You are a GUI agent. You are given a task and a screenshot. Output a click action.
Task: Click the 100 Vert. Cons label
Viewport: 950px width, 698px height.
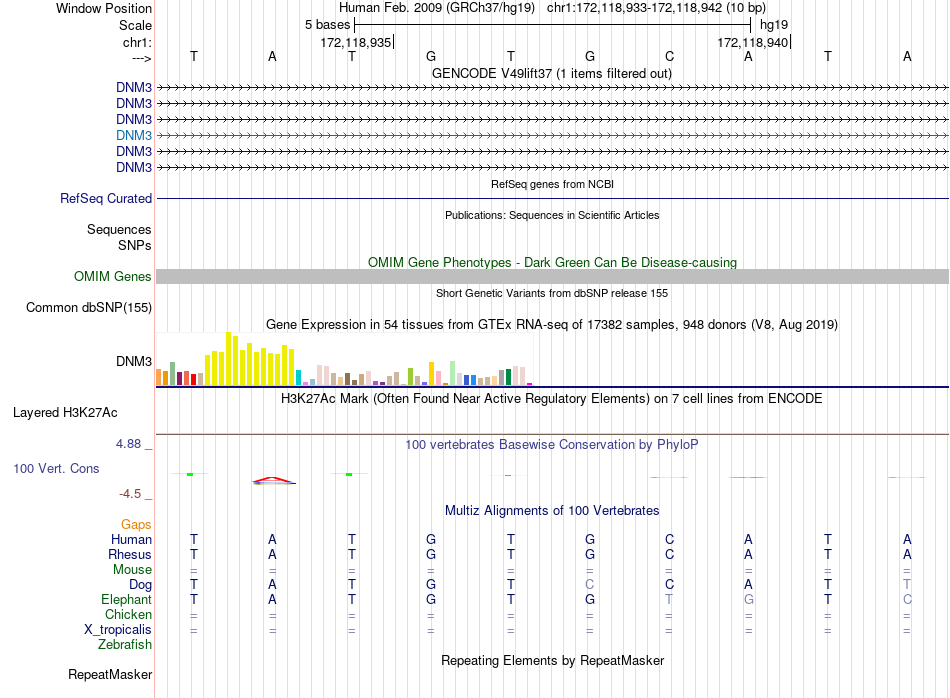tap(56, 468)
